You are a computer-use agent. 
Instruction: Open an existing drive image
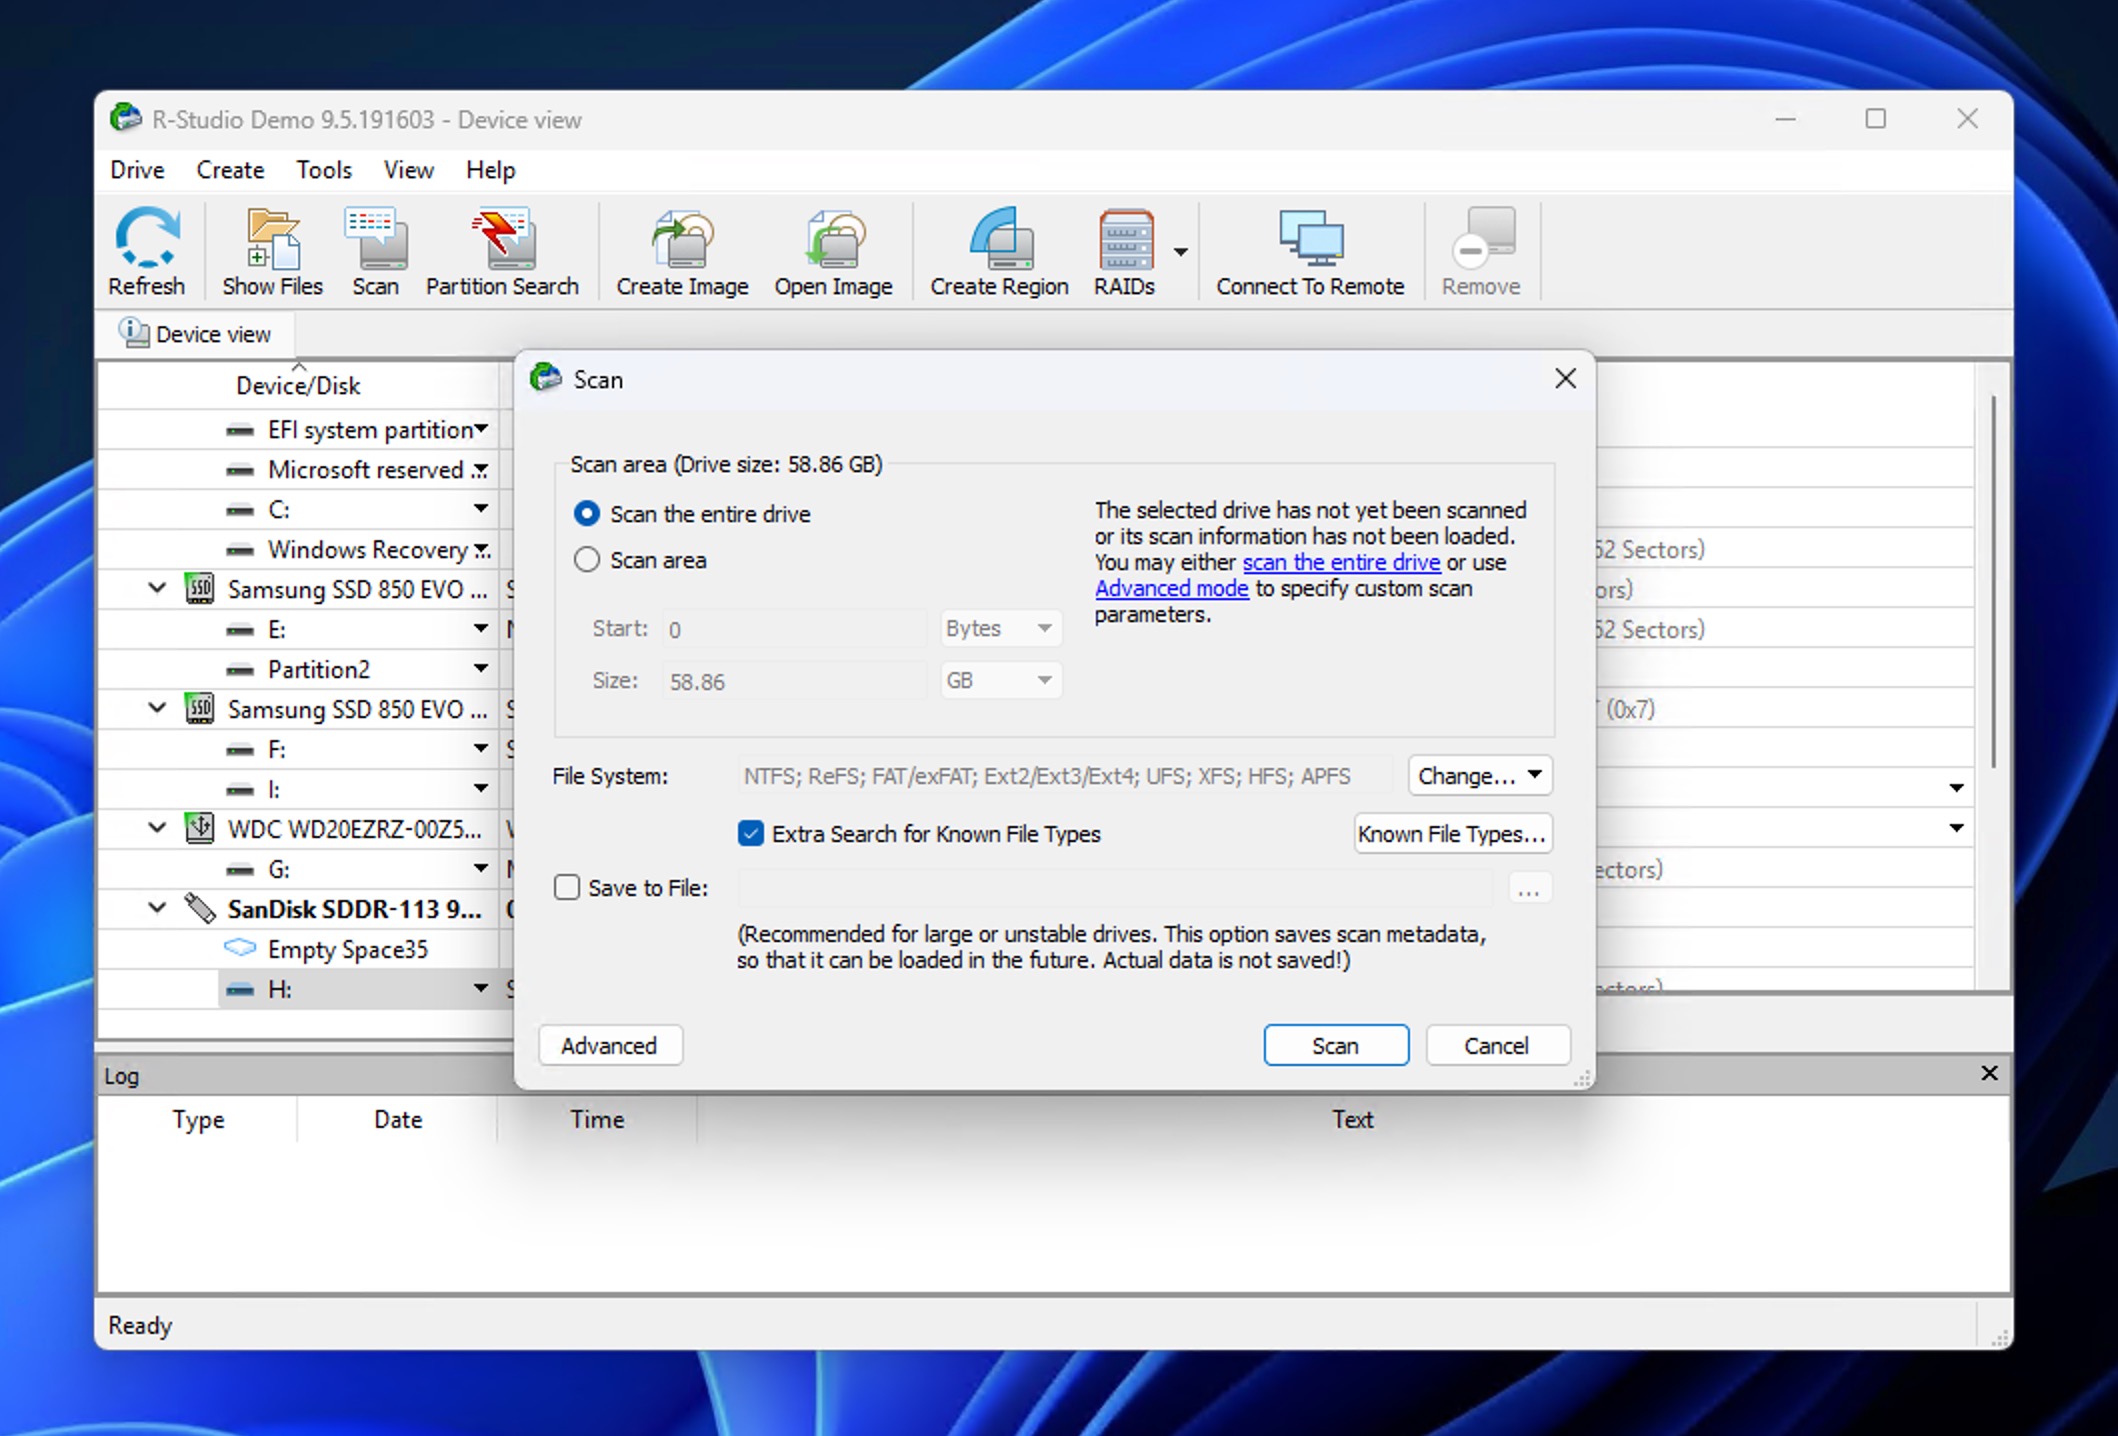[x=834, y=250]
